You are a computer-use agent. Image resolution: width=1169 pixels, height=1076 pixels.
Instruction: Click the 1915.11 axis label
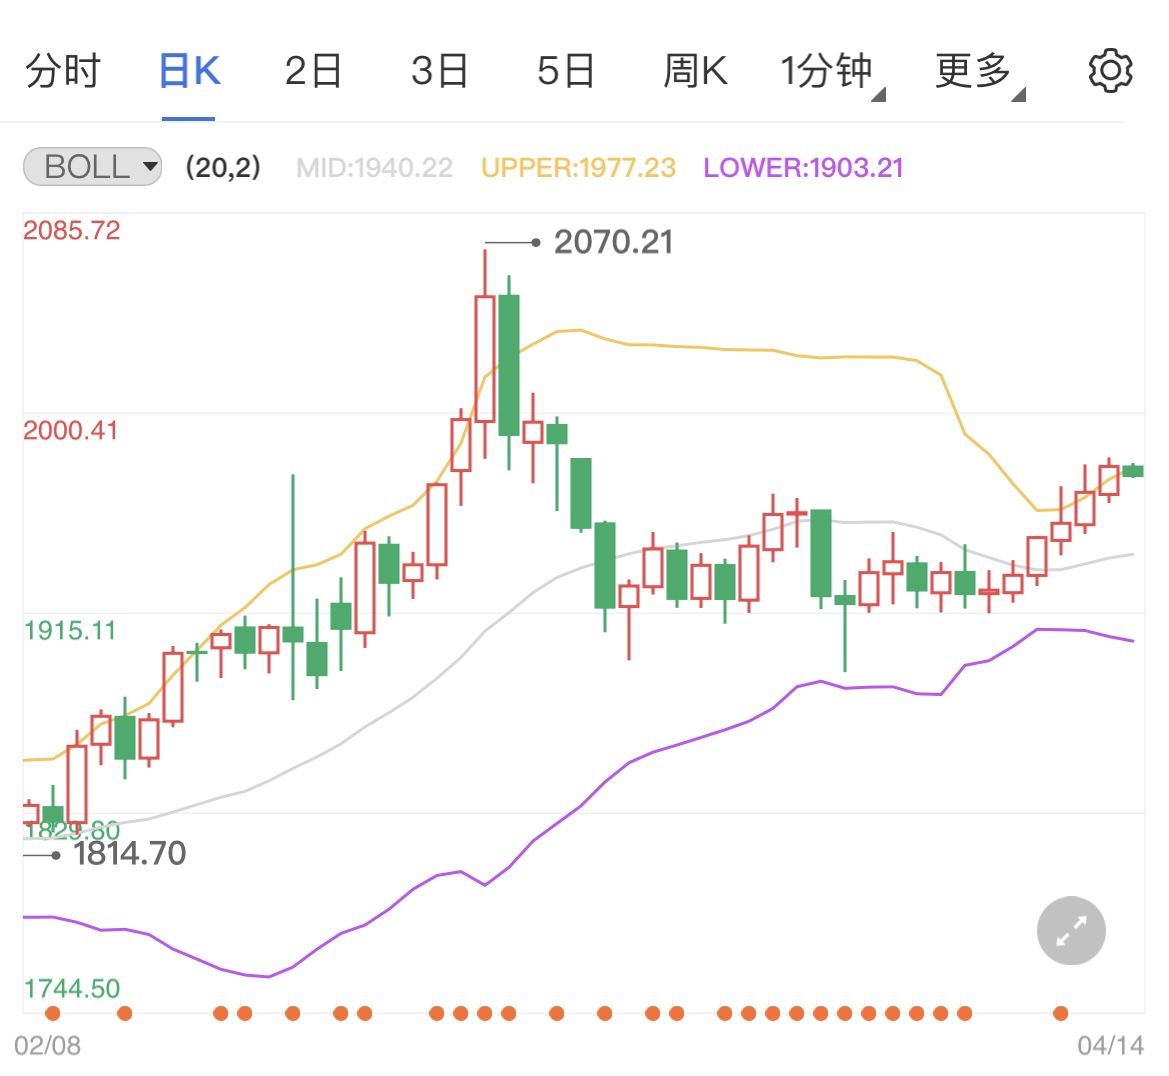70,632
